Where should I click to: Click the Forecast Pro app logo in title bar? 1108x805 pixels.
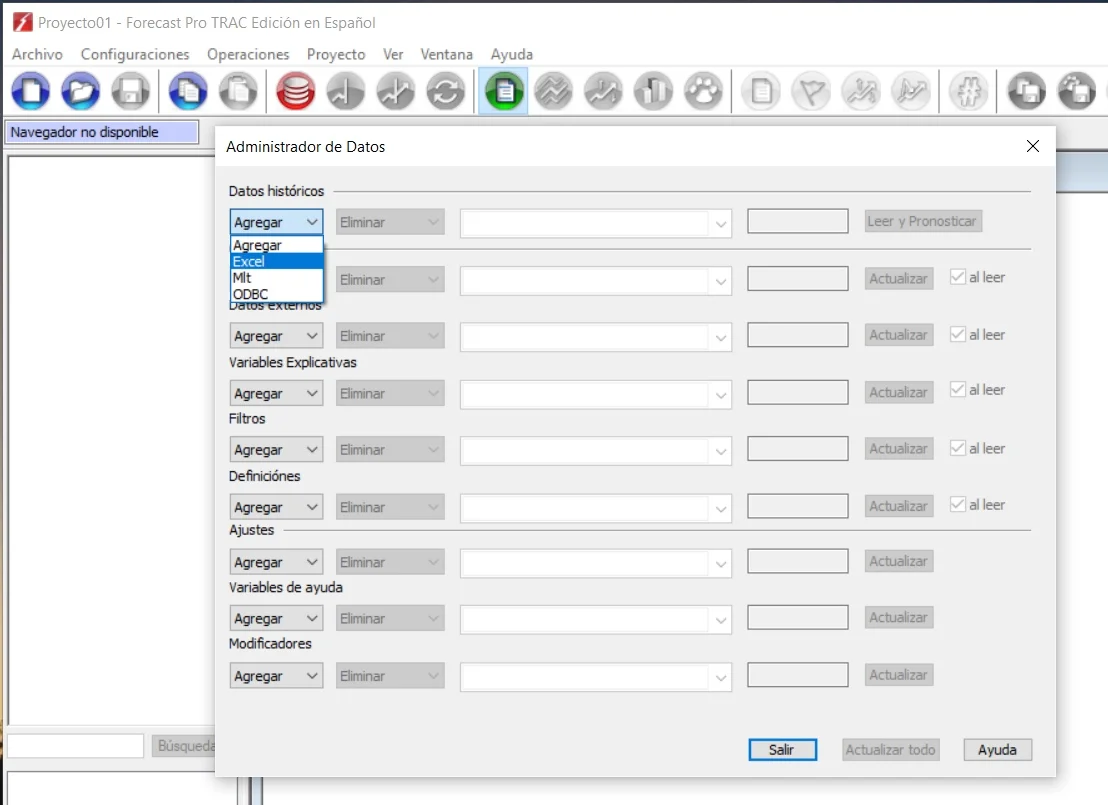coord(23,22)
